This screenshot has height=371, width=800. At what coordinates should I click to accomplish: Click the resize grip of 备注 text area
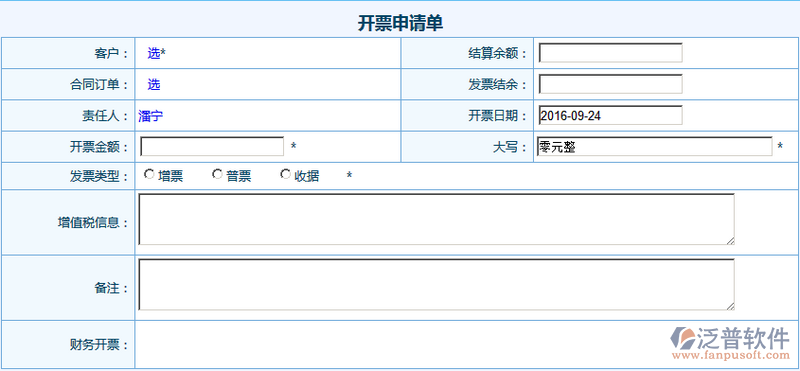click(x=731, y=306)
